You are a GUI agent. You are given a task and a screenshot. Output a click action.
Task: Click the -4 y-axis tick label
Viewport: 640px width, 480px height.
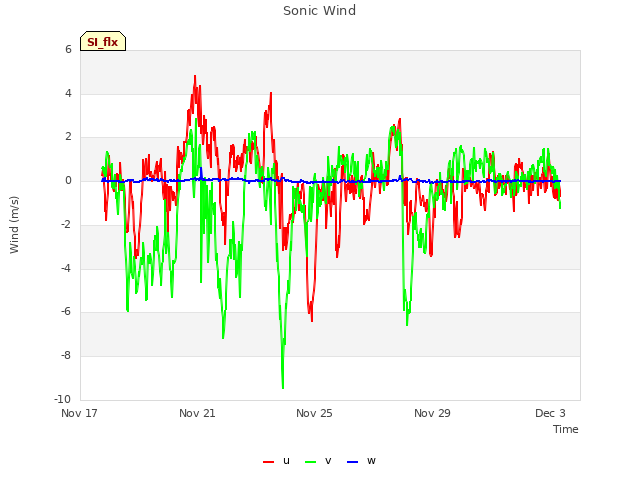(x=66, y=268)
